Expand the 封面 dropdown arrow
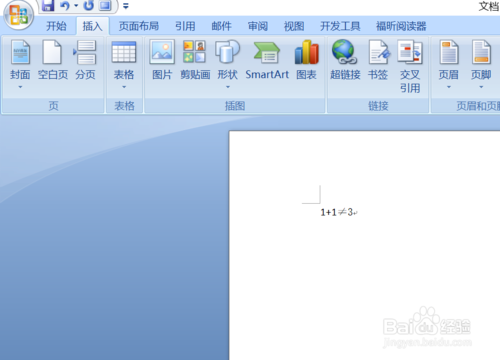 click(x=20, y=87)
